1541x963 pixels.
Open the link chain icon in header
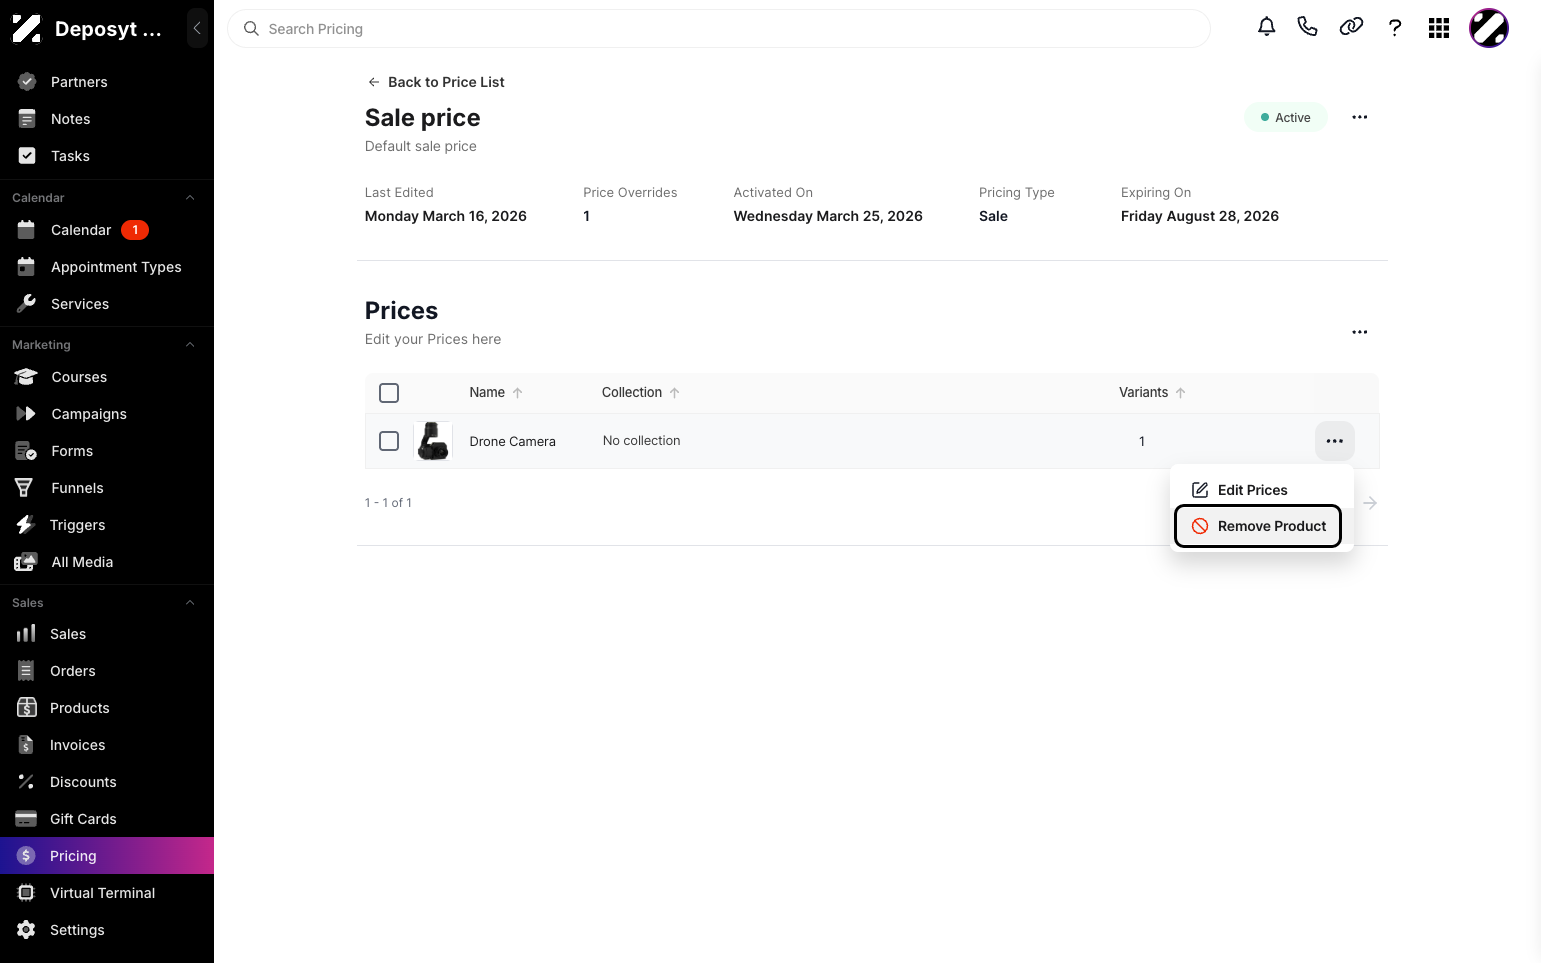pyautogui.click(x=1351, y=27)
